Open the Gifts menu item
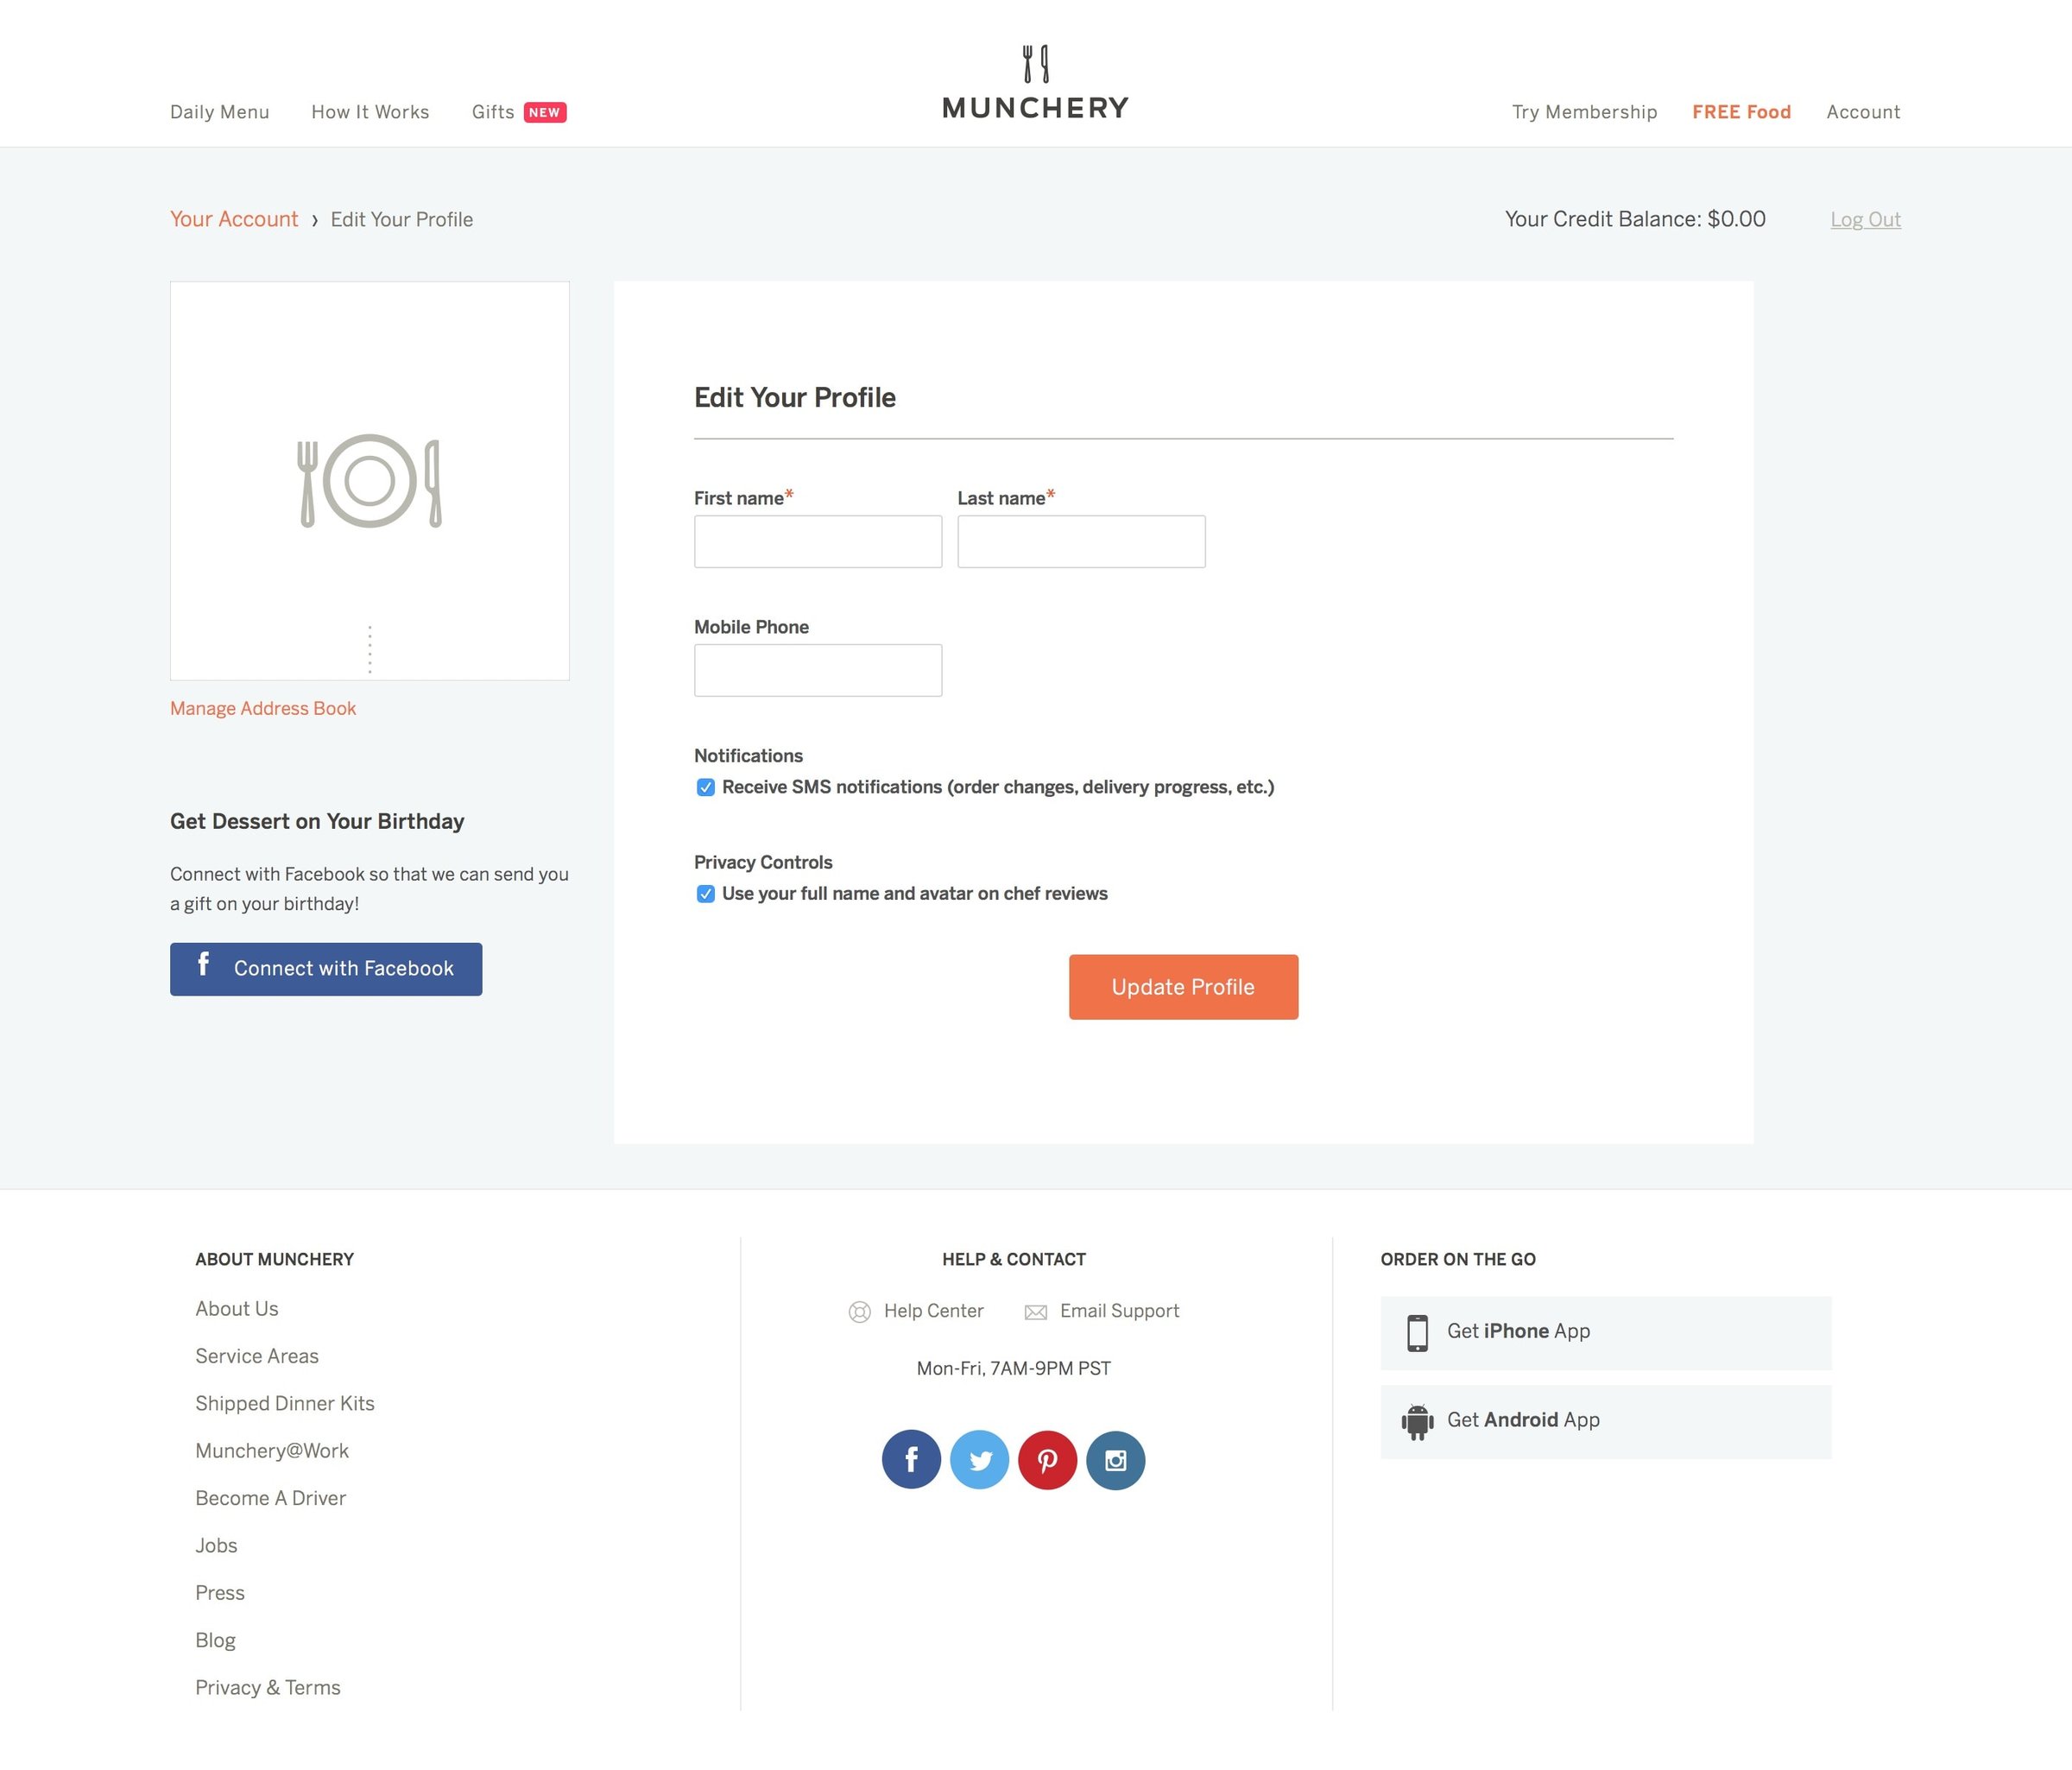The height and width of the screenshot is (1770, 2072). pos(493,112)
